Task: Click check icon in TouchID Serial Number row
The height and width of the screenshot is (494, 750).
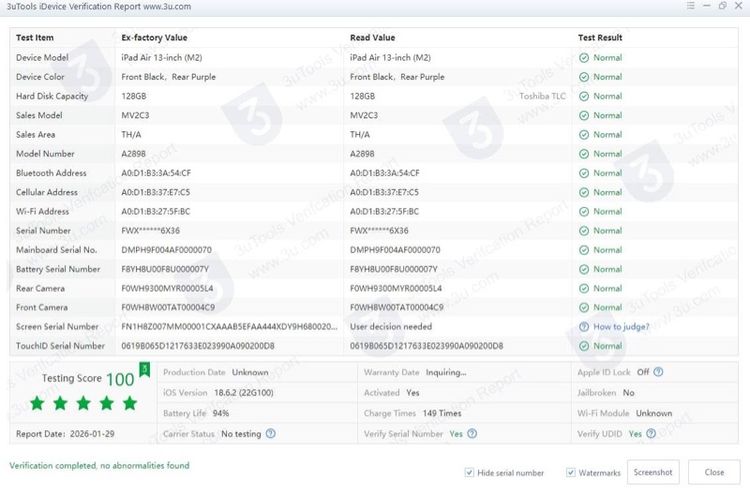Action: tap(584, 346)
